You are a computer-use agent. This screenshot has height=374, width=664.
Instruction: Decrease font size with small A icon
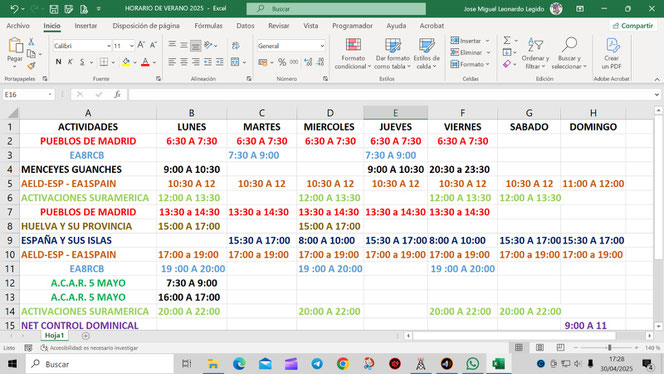(x=153, y=45)
